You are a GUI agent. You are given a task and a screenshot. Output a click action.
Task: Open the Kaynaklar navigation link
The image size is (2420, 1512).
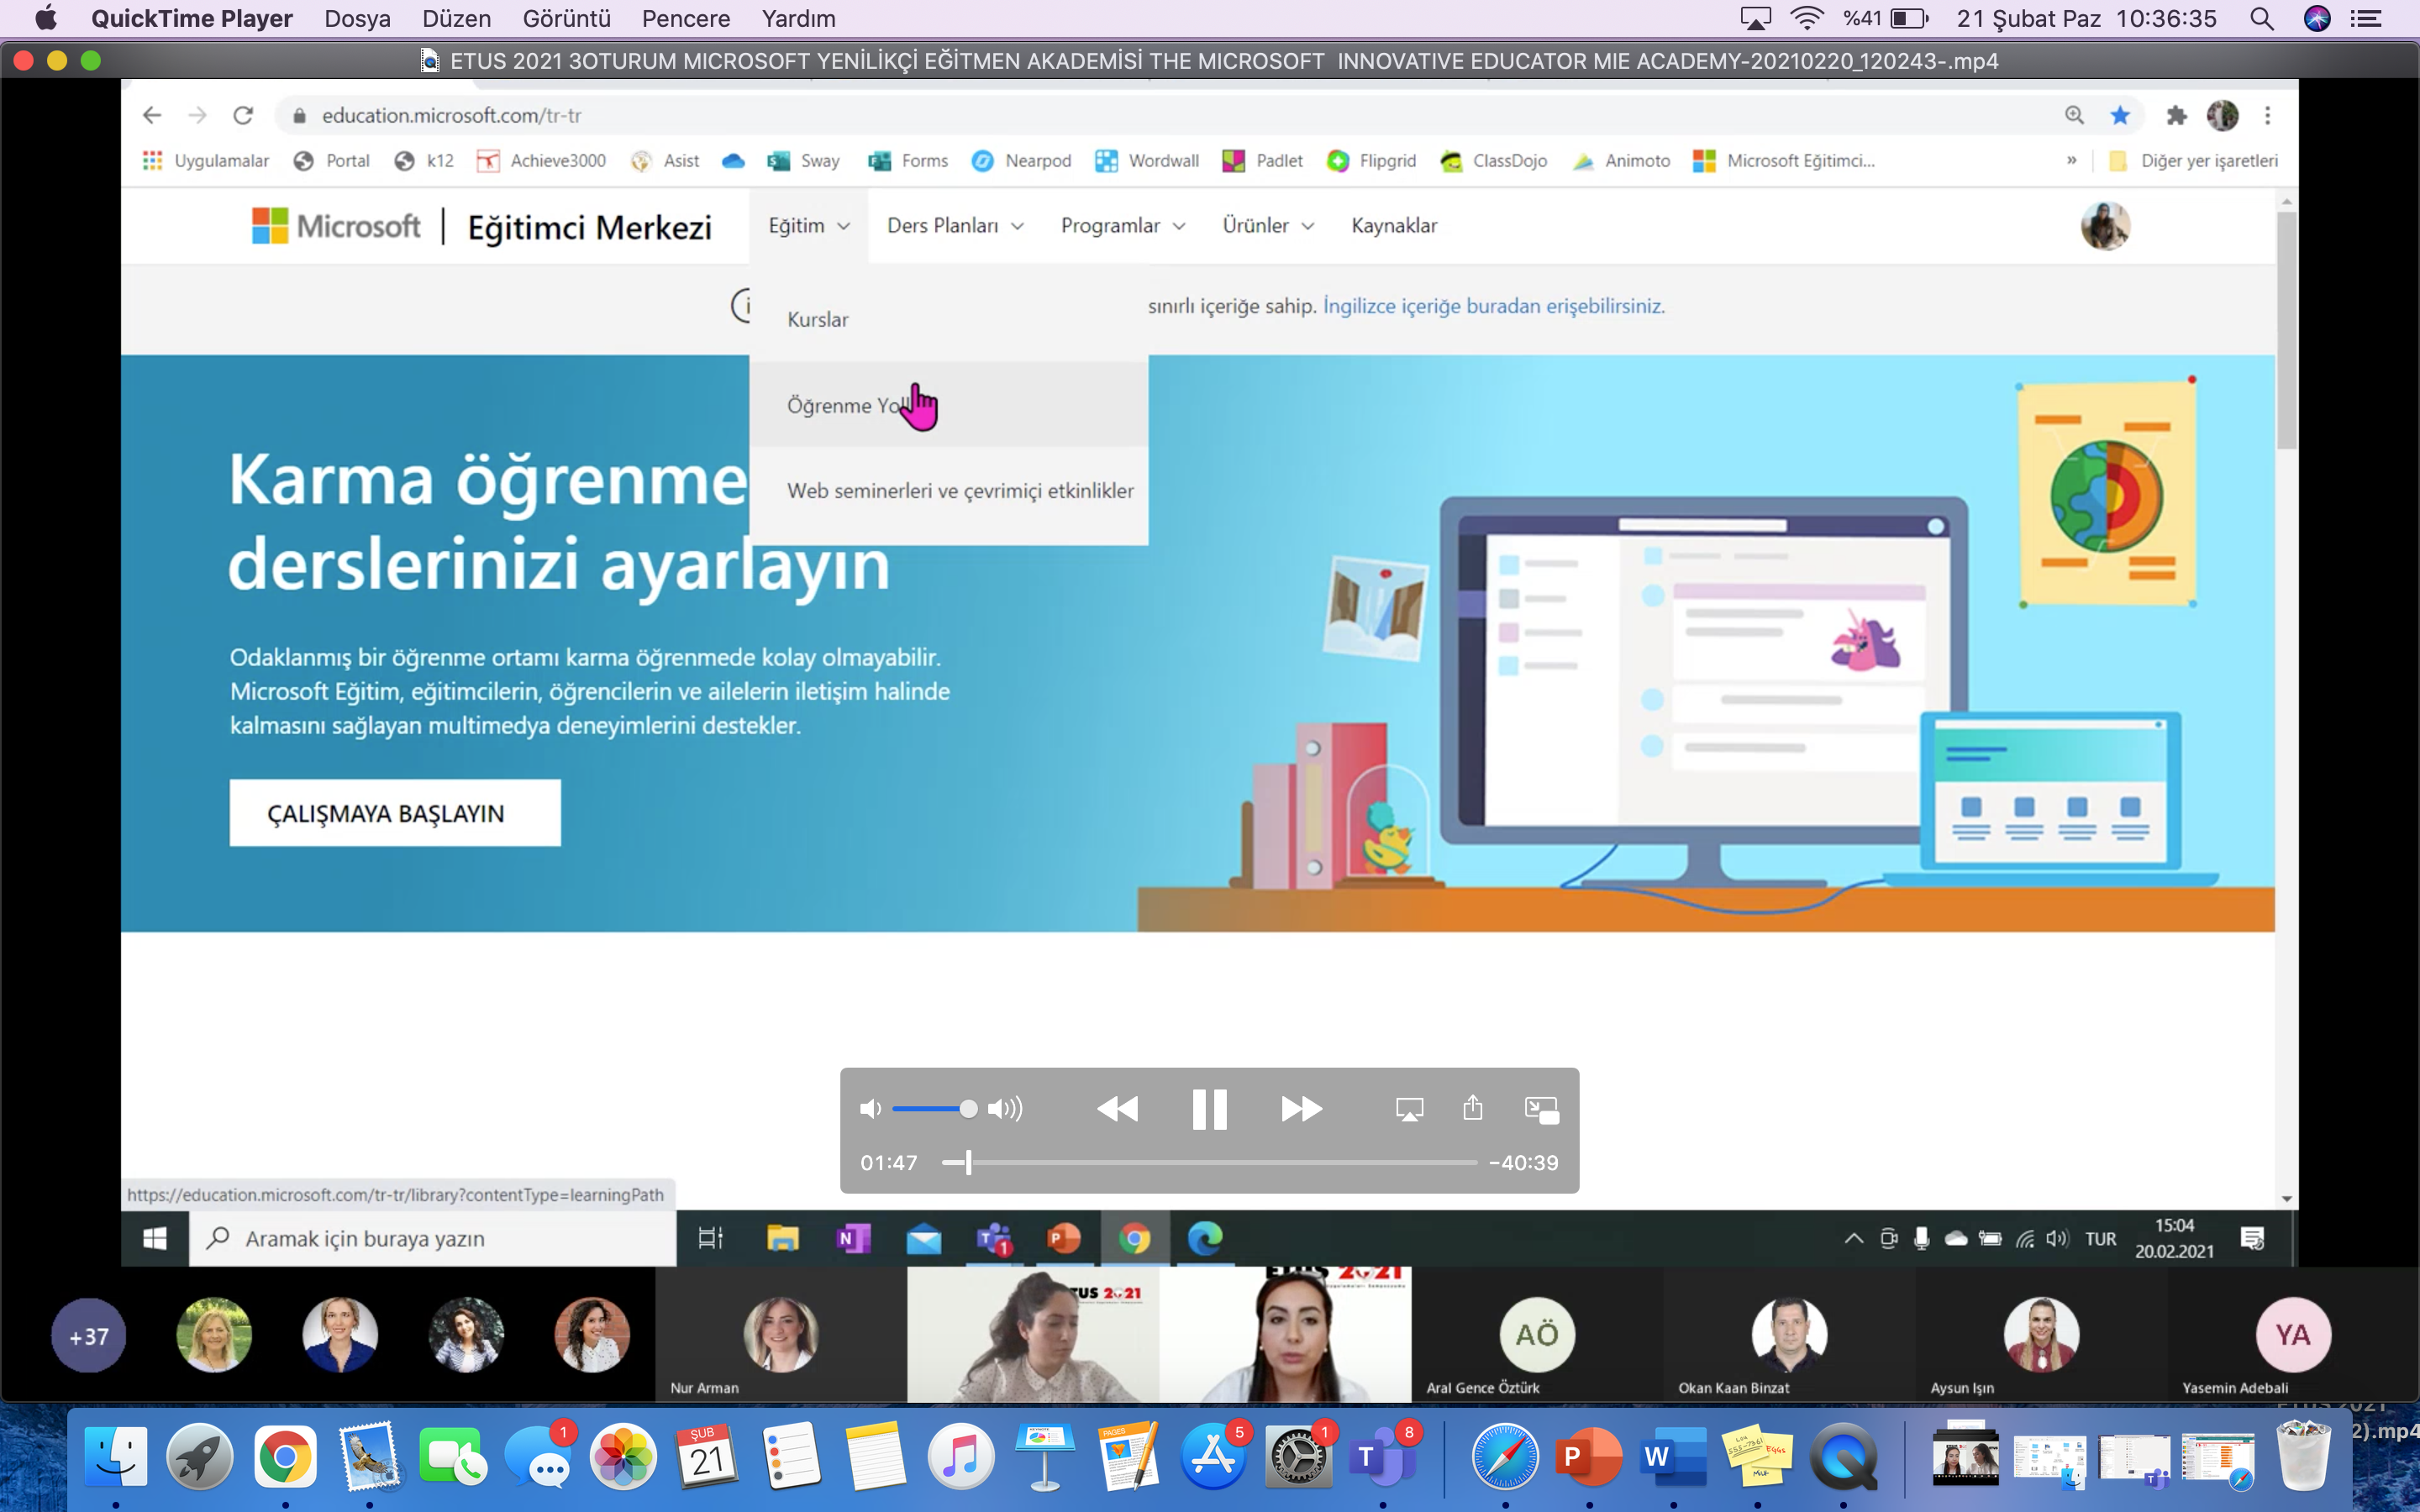(1394, 226)
